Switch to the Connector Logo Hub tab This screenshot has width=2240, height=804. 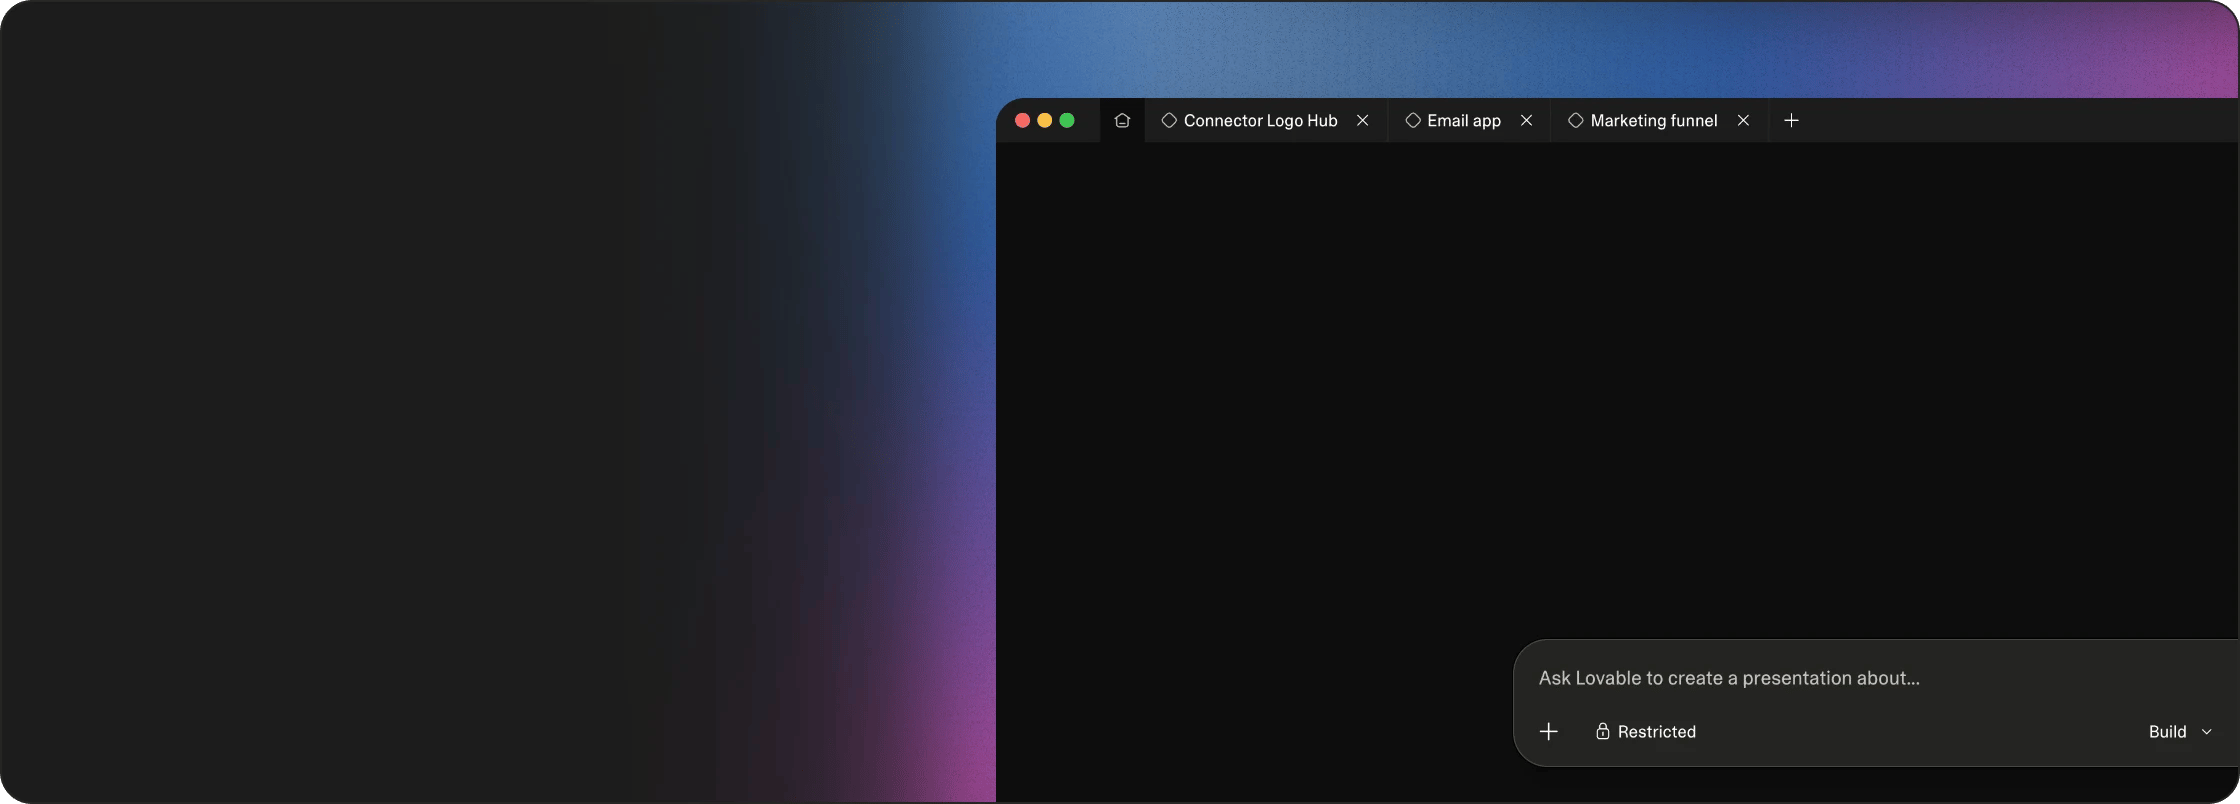tap(1259, 121)
